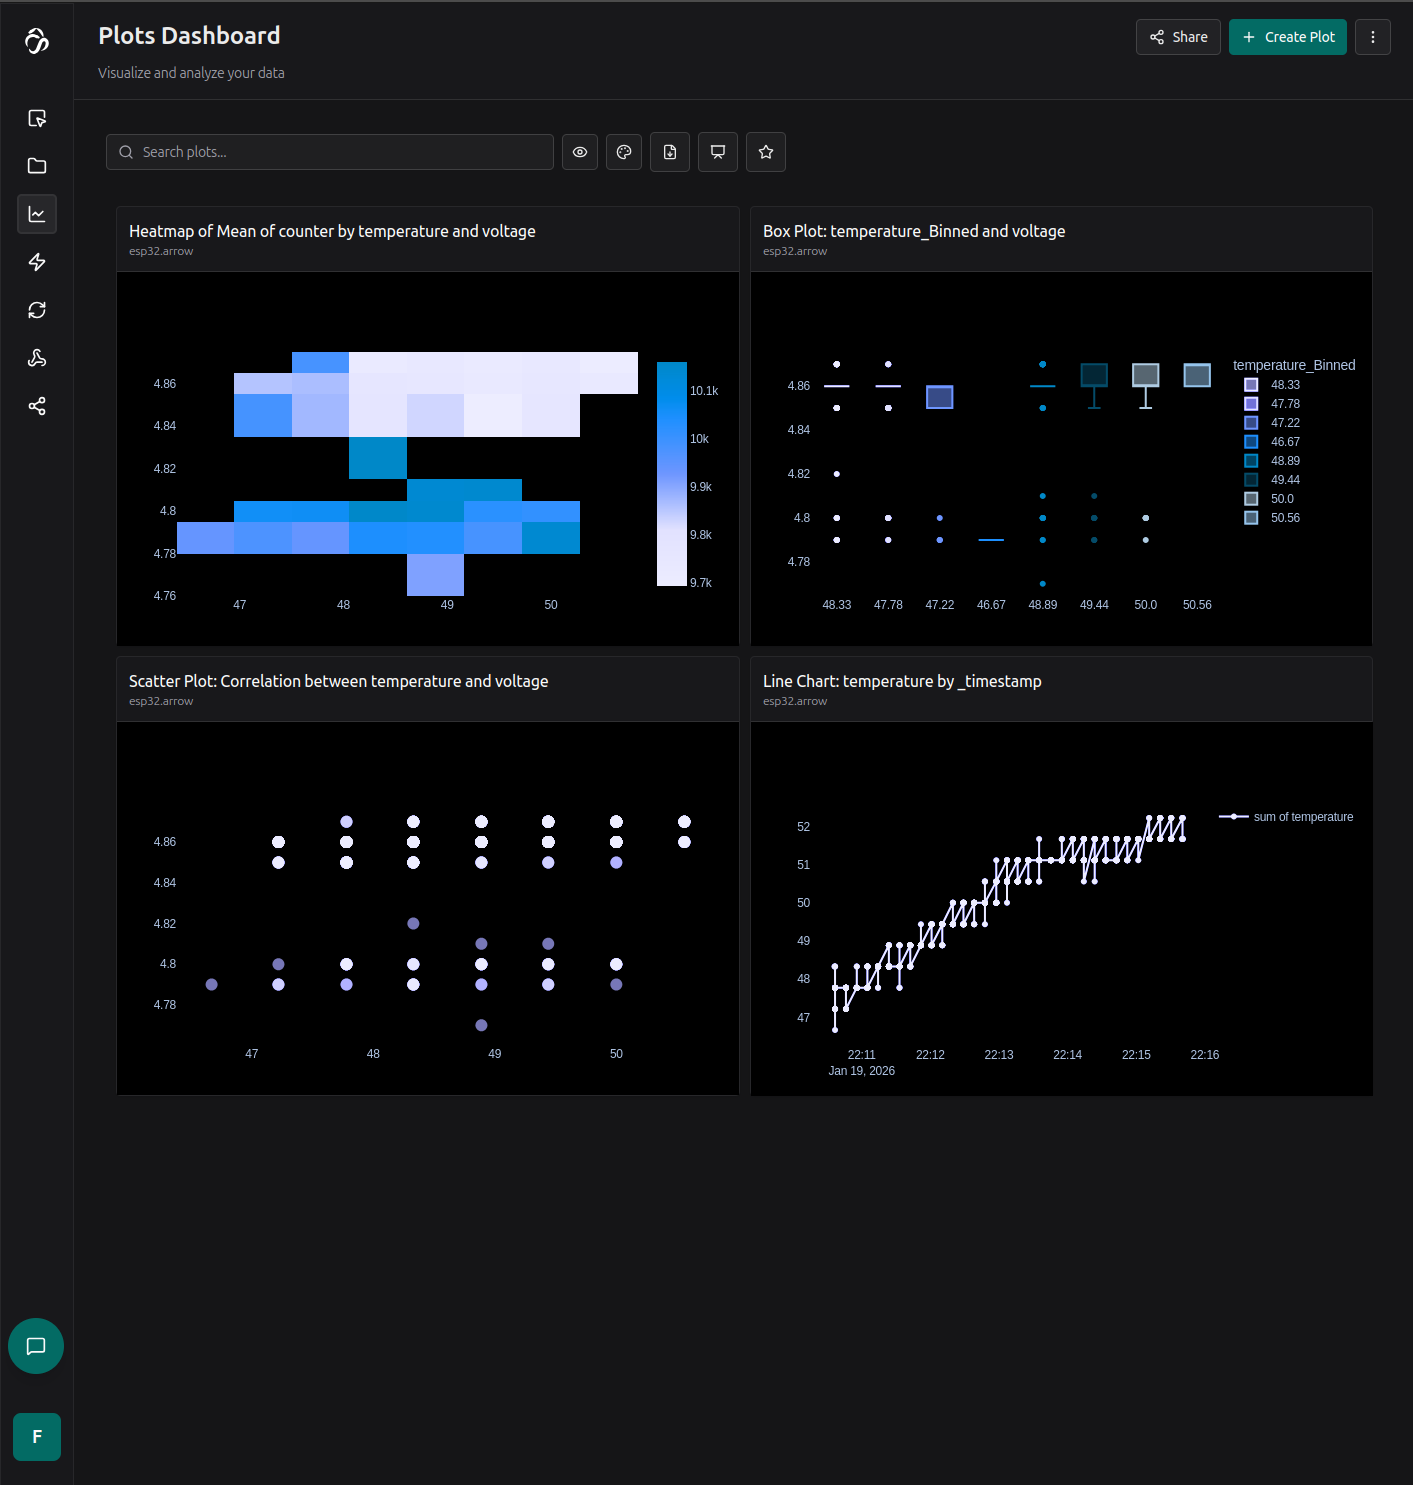Click the refresh sync sidebar icon
This screenshot has height=1485, width=1413.
37,310
